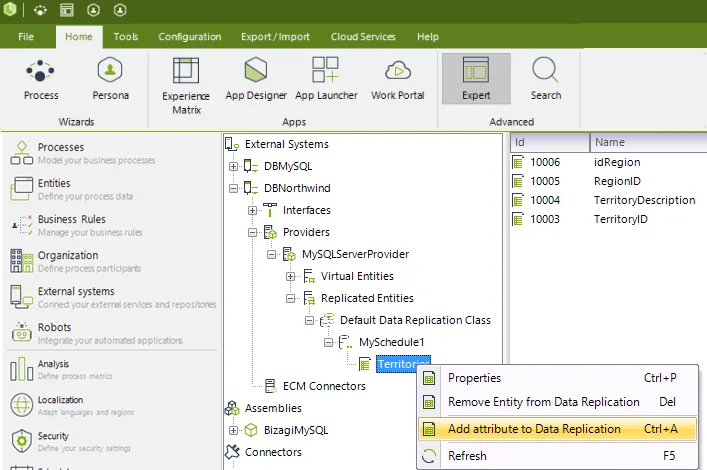Open the Cloud Services ribbon tab
The image size is (707, 470).
(x=363, y=37)
